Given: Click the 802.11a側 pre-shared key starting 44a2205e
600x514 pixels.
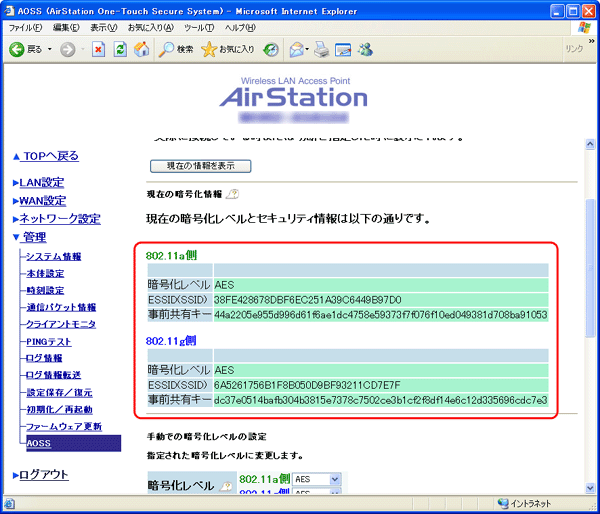Looking at the screenshot, I should pos(381,315).
